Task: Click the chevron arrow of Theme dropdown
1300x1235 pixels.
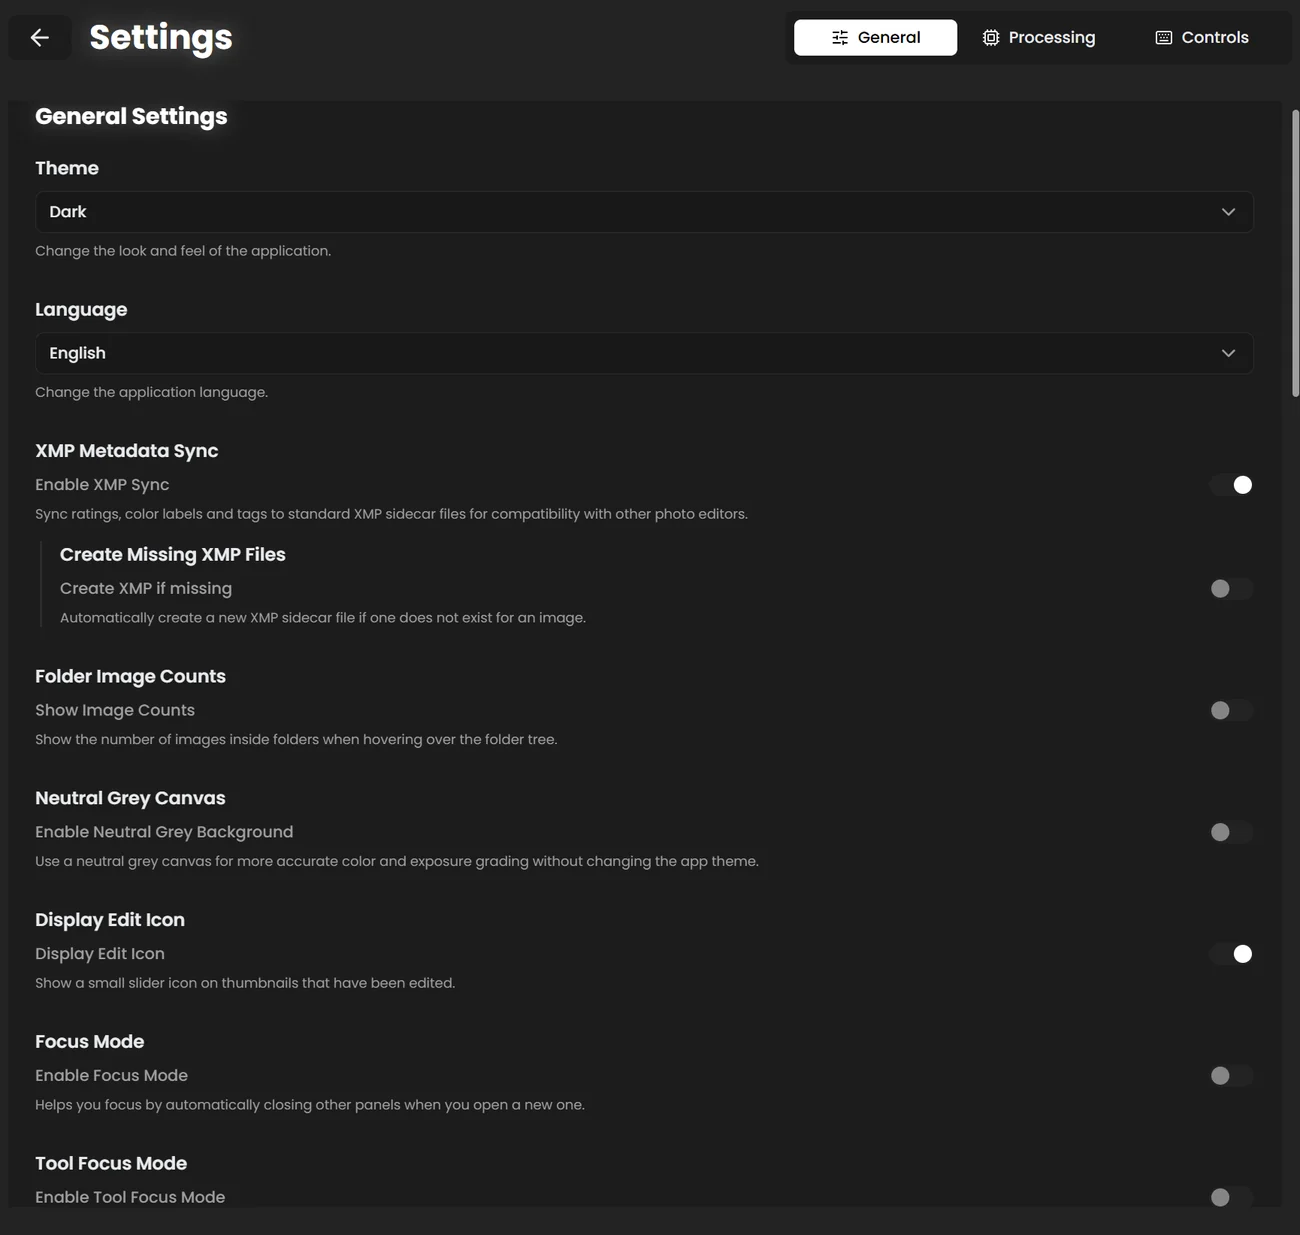Action: pyautogui.click(x=1228, y=212)
